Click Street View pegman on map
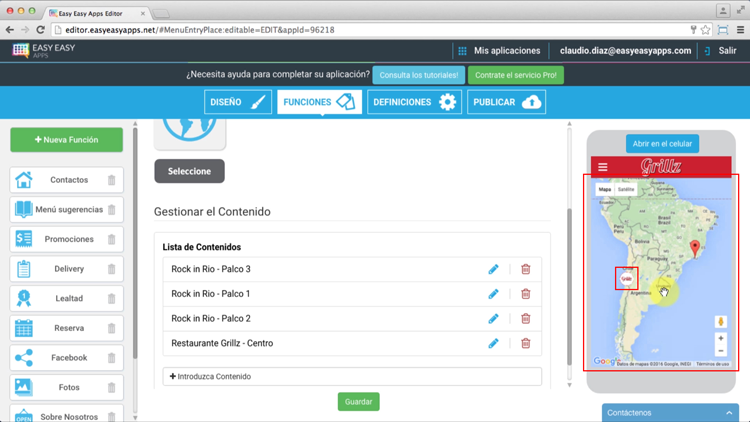750x422 pixels. [720, 322]
